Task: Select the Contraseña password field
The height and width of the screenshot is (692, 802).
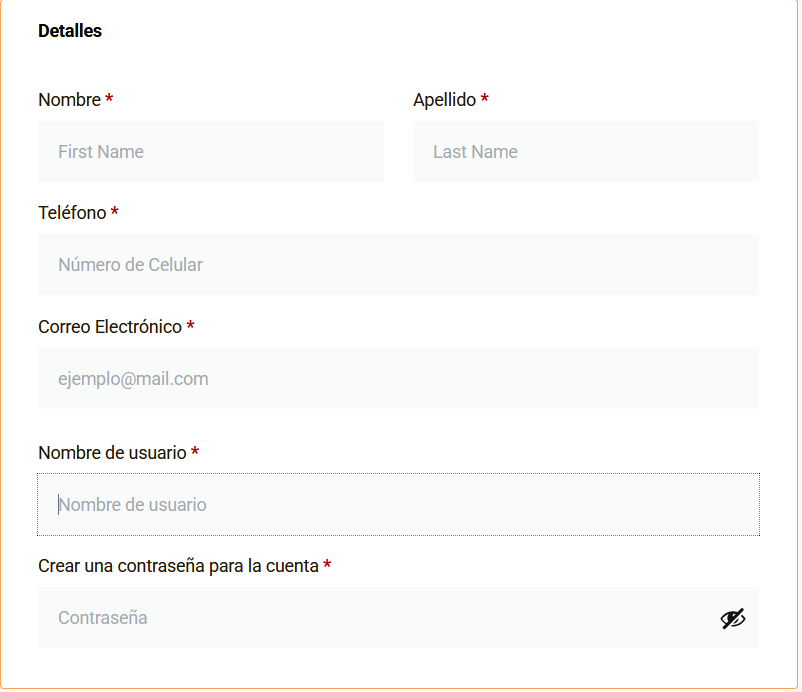Action: pyautogui.click(x=398, y=618)
